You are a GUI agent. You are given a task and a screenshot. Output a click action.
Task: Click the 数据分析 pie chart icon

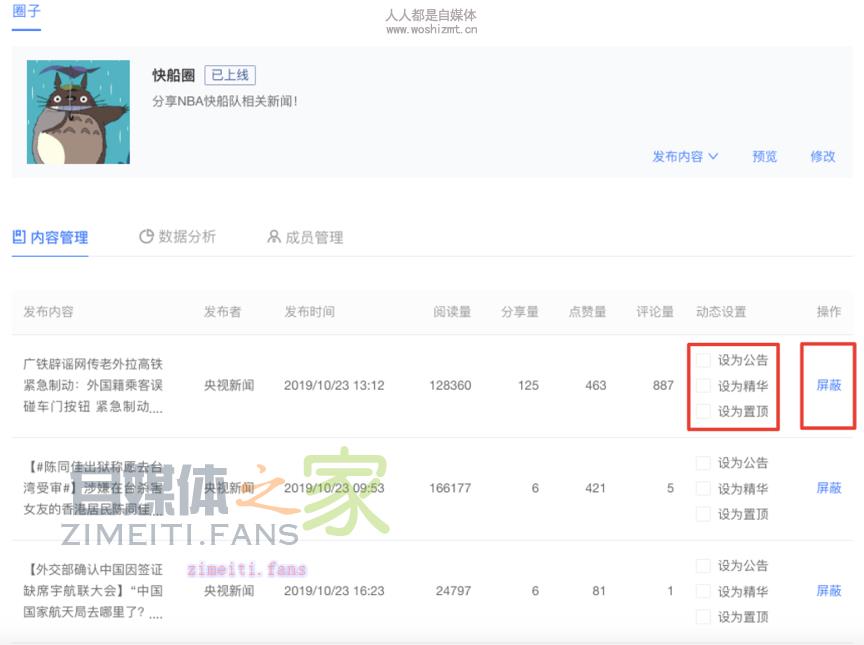[x=146, y=237]
